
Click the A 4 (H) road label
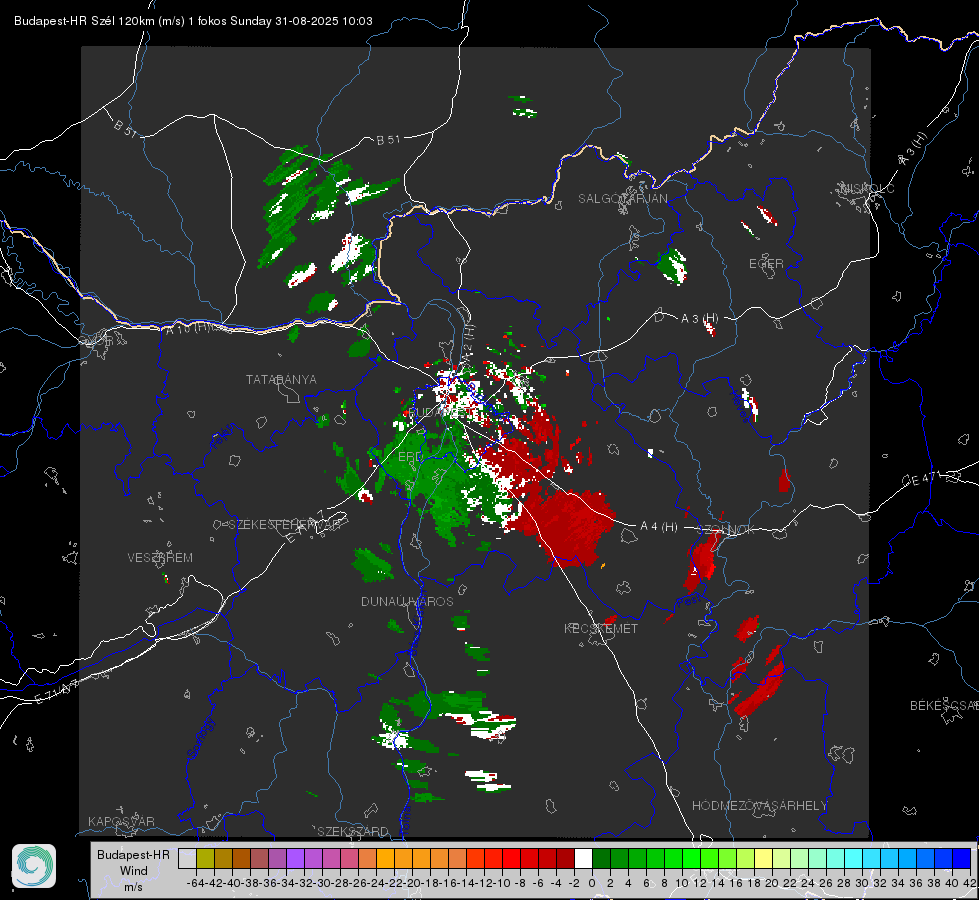659,527
